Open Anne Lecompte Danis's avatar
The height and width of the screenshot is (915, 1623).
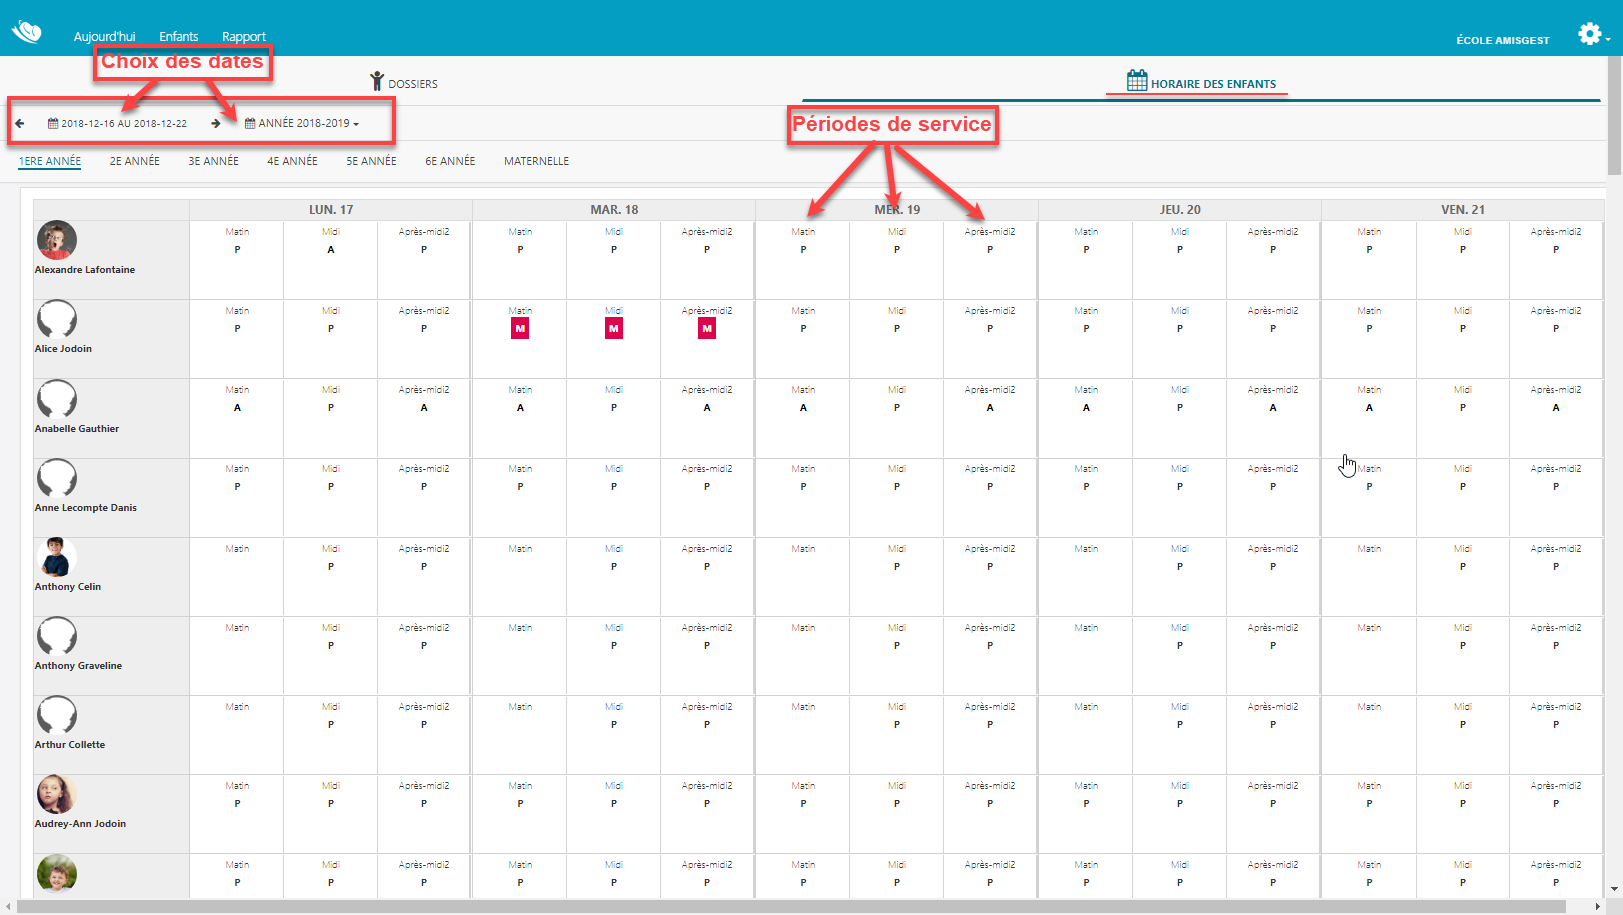click(57, 477)
